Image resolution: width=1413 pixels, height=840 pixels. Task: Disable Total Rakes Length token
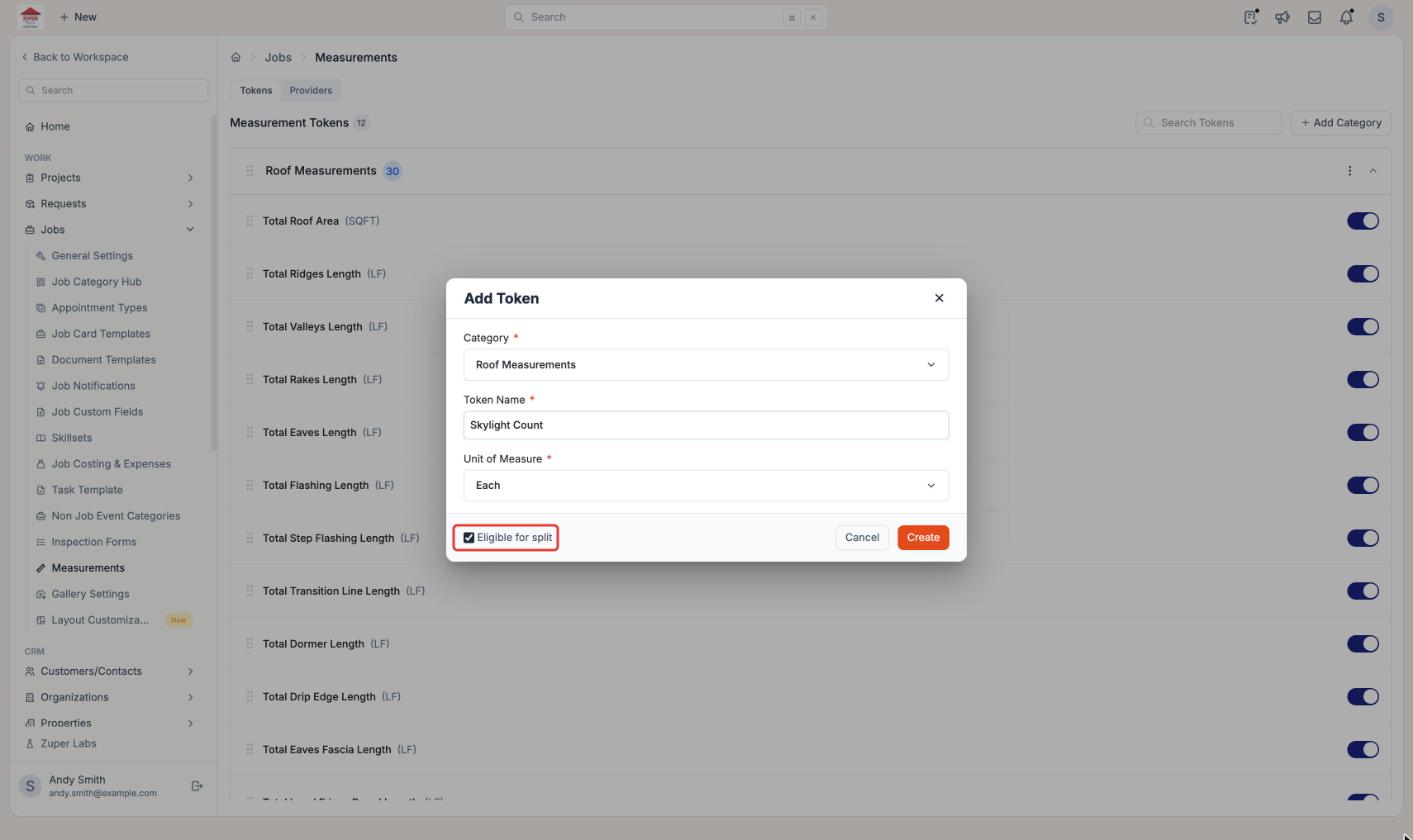click(x=1363, y=379)
